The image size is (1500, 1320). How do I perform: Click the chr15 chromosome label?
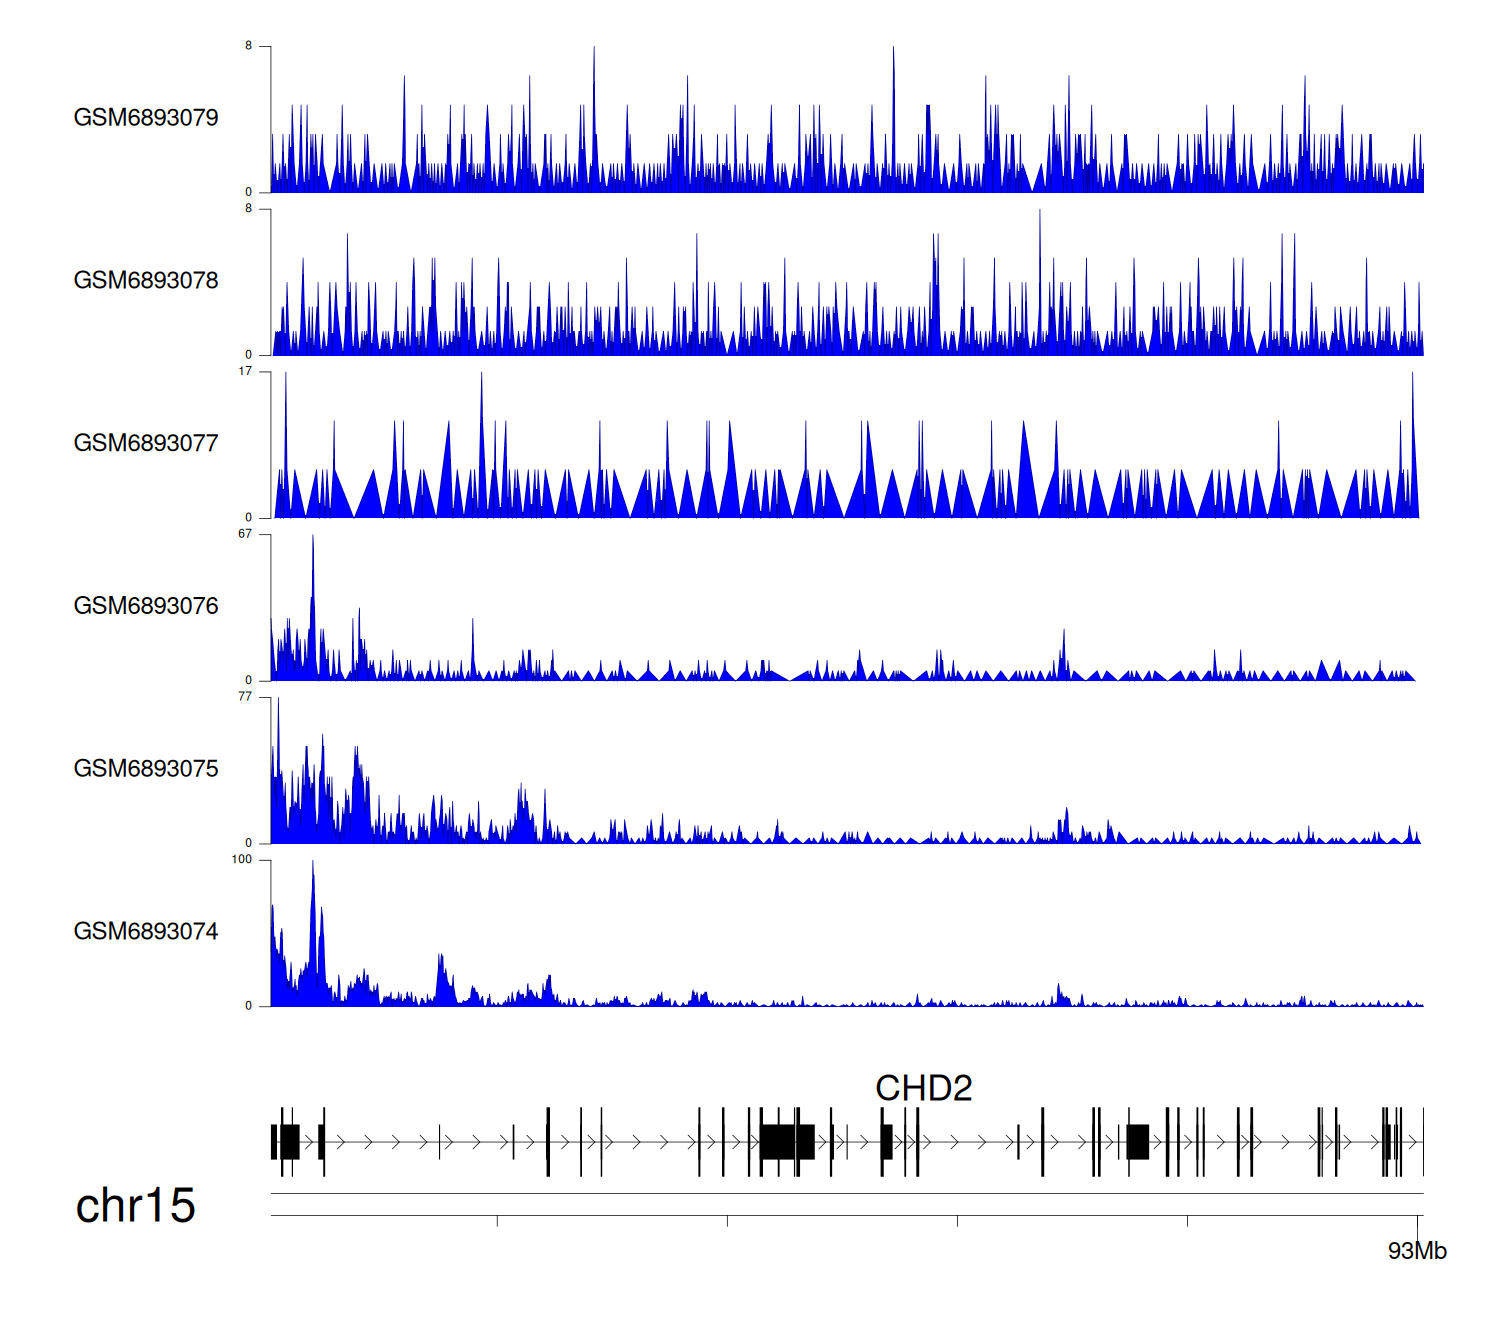click(x=135, y=1206)
